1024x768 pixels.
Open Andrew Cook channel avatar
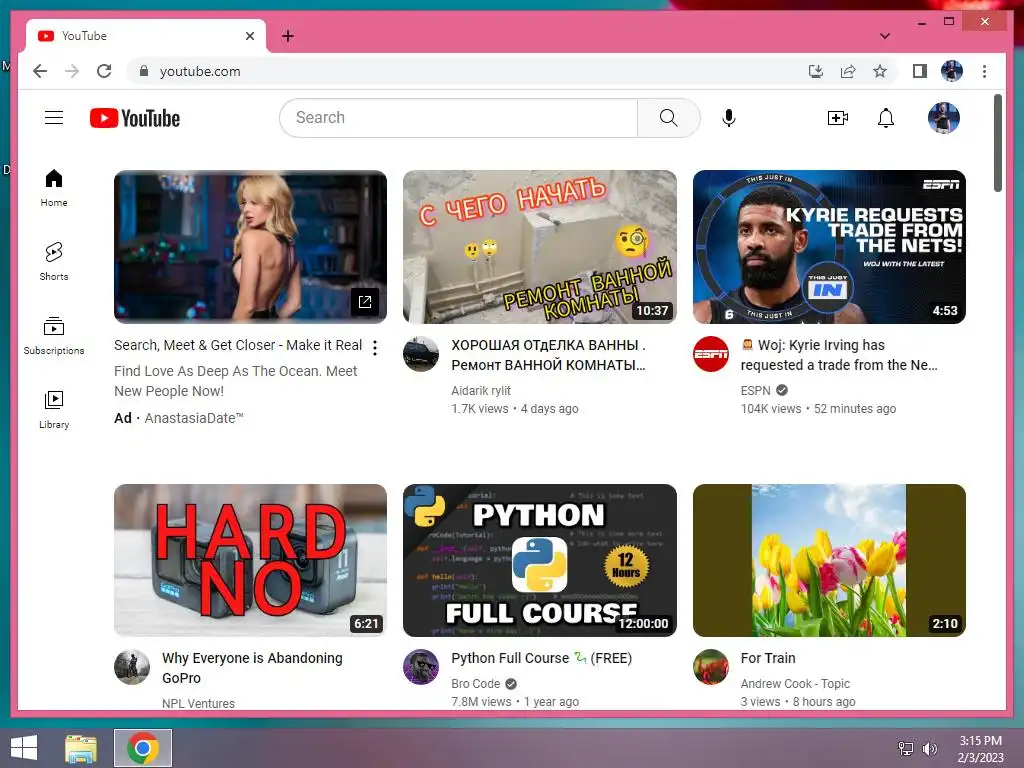(711, 667)
